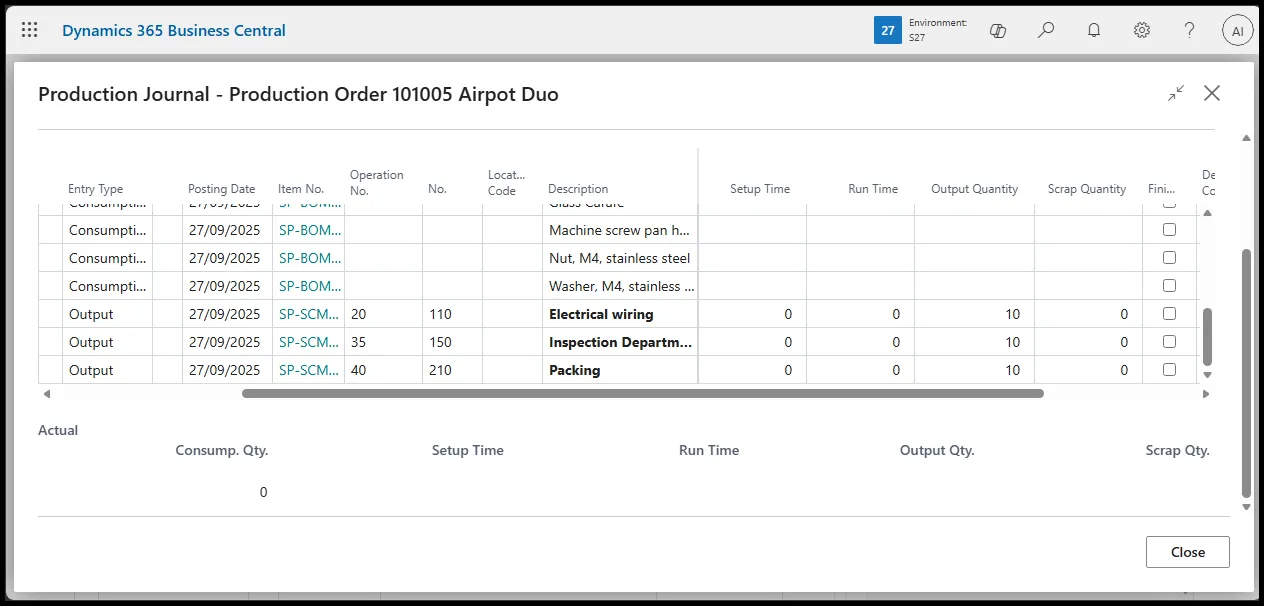Open SP-BOM item link in Washer M4 row
This screenshot has height=606, width=1264.
coord(309,286)
